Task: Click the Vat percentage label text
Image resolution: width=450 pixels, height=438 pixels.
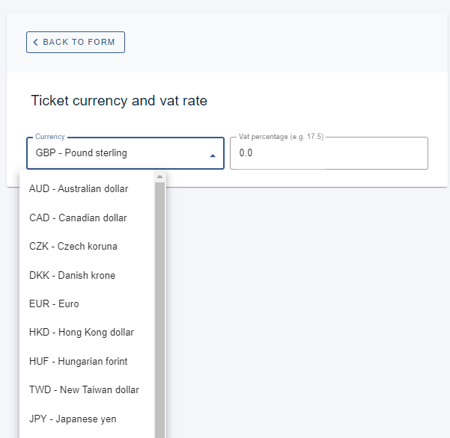Action: pos(281,137)
